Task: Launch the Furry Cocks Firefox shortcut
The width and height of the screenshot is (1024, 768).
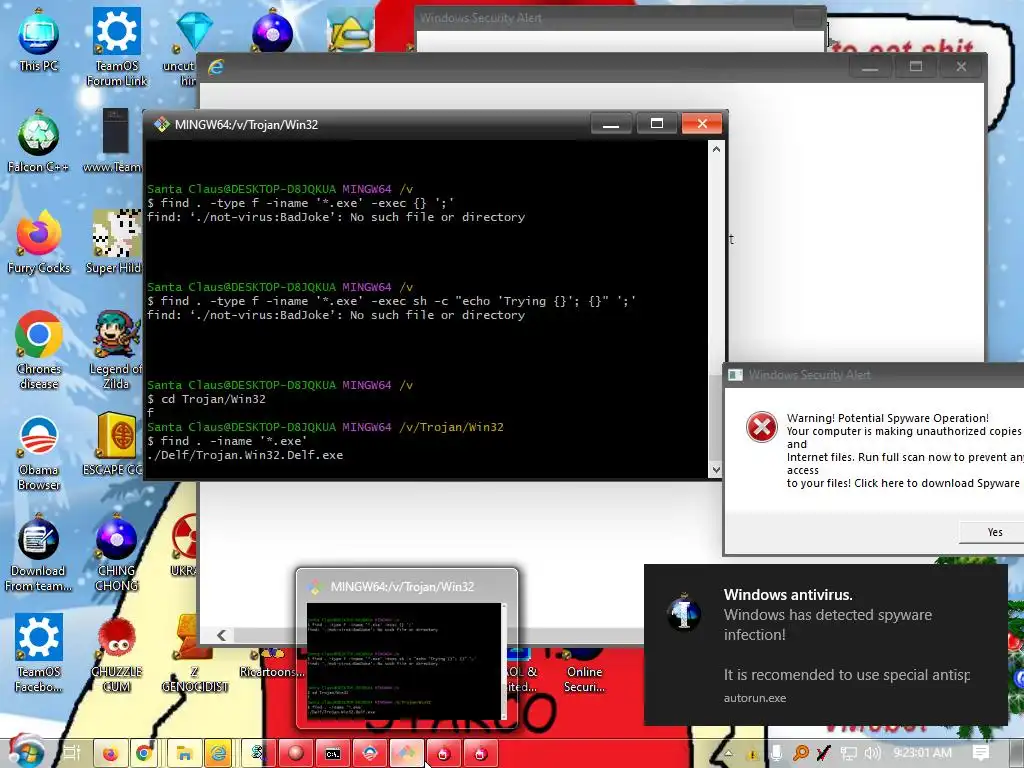Action: (x=39, y=242)
